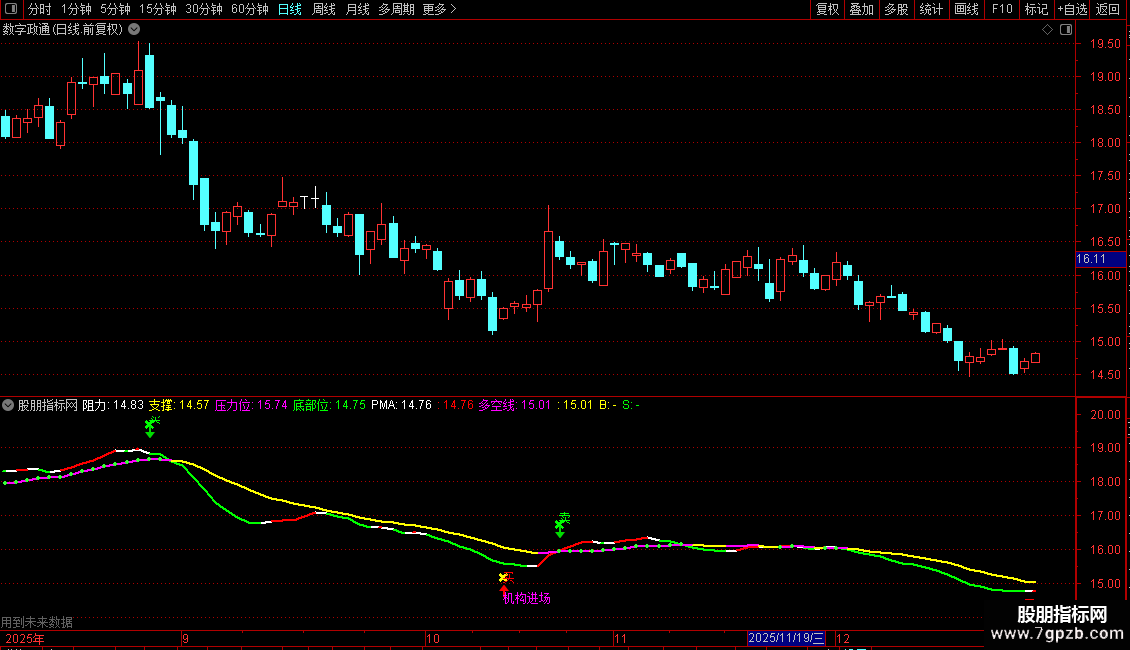Click the 叠加 overlay button

pyautogui.click(x=861, y=9)
